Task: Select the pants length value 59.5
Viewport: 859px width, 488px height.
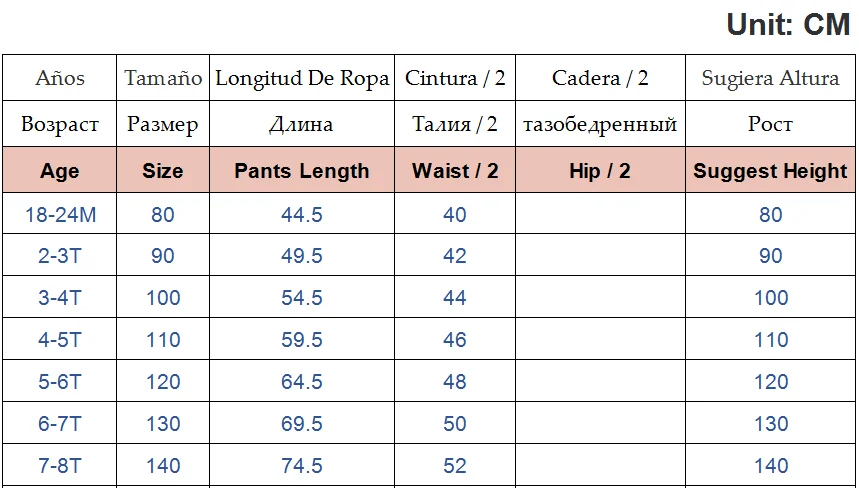Action: [302, 340]
